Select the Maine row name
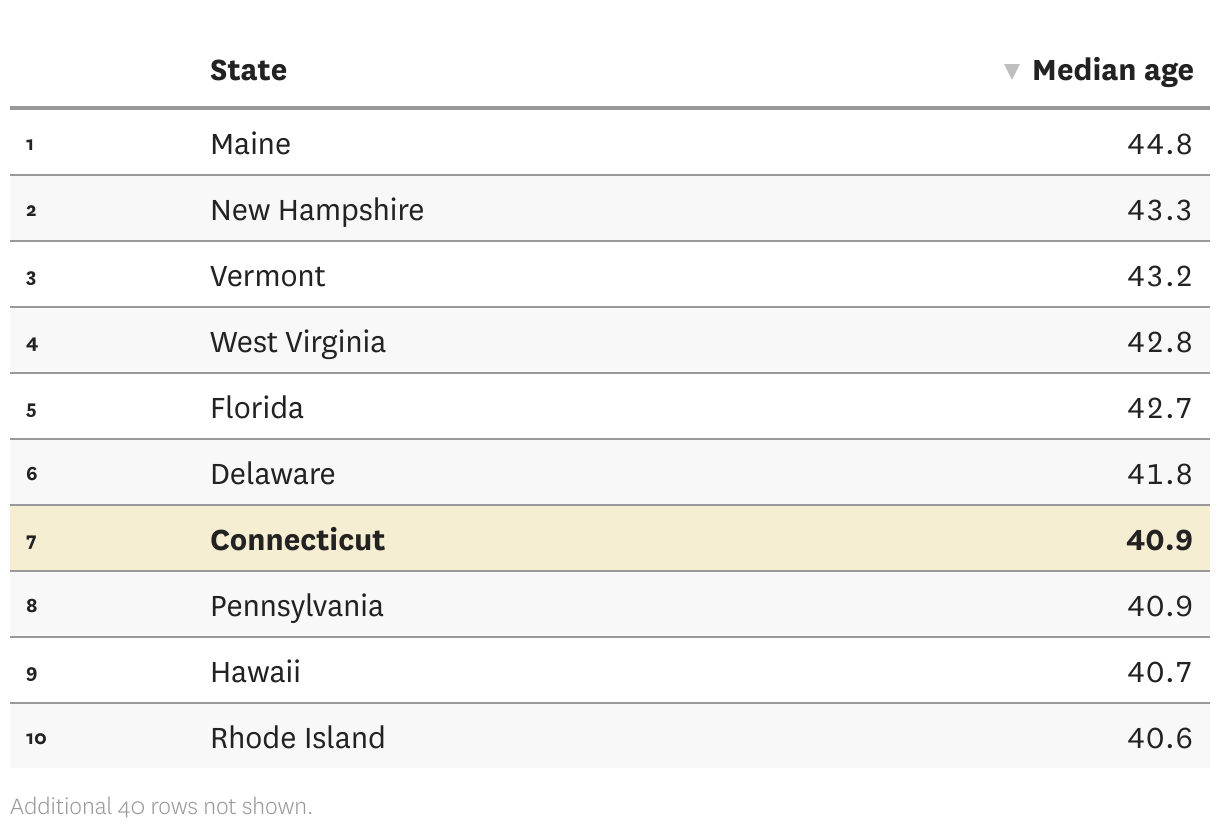The height and width of the screenshot is (830, 1220). point(250,144)
